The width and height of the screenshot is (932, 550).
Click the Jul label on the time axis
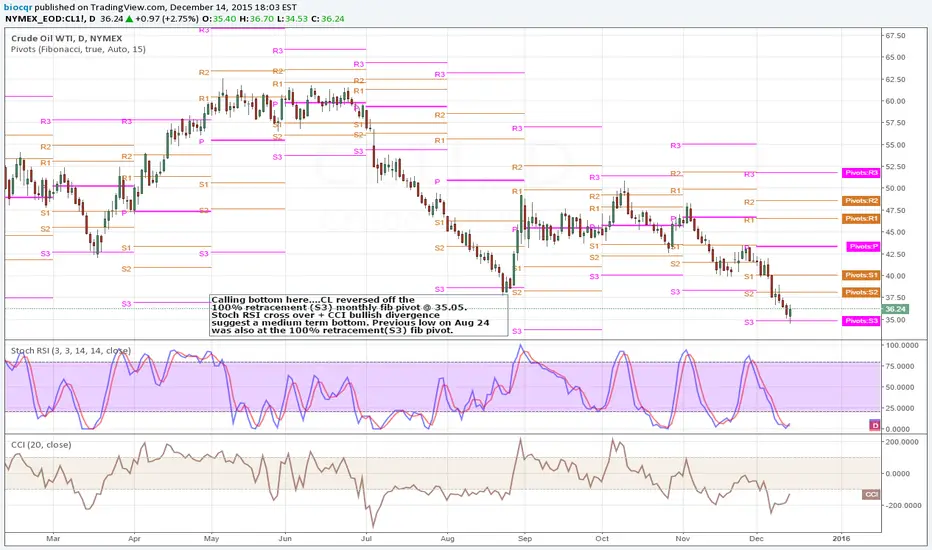tap(366, 539)
